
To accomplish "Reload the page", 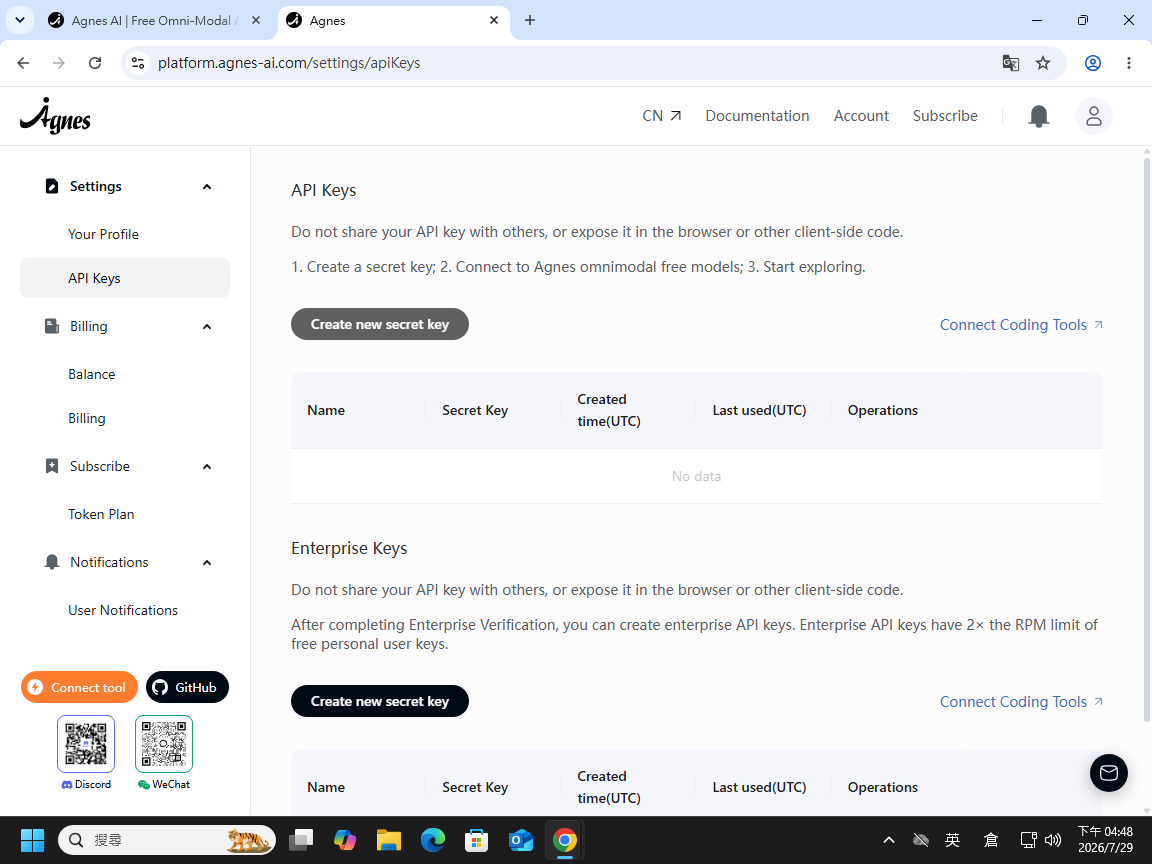I will point(95,63).
